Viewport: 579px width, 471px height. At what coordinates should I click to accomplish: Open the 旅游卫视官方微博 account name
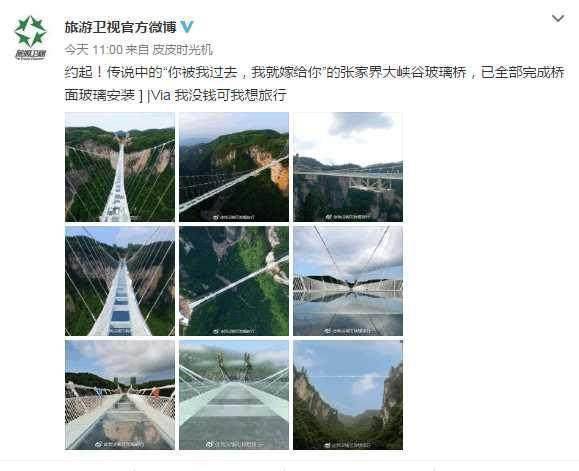[120, 27]
